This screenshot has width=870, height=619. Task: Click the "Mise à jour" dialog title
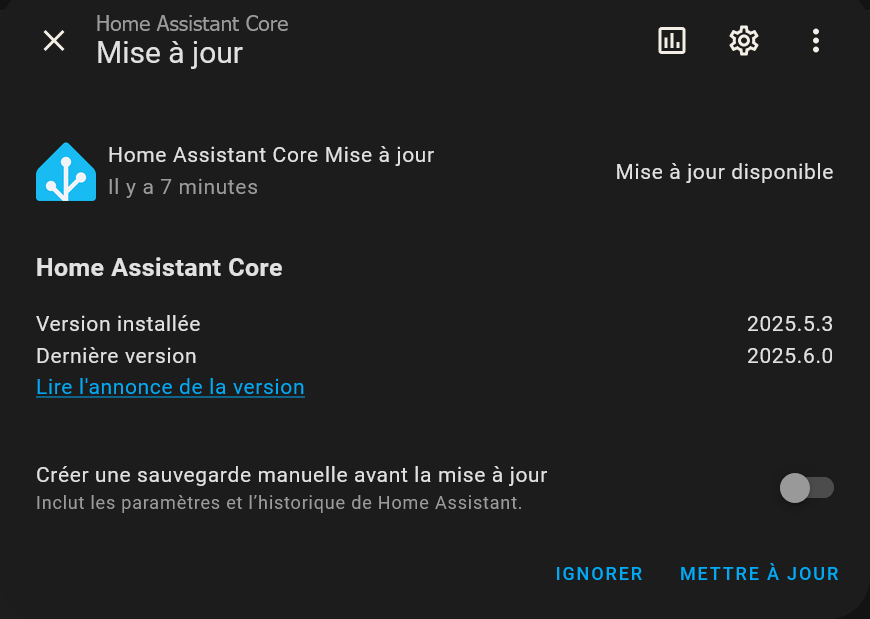click(169, 53)
